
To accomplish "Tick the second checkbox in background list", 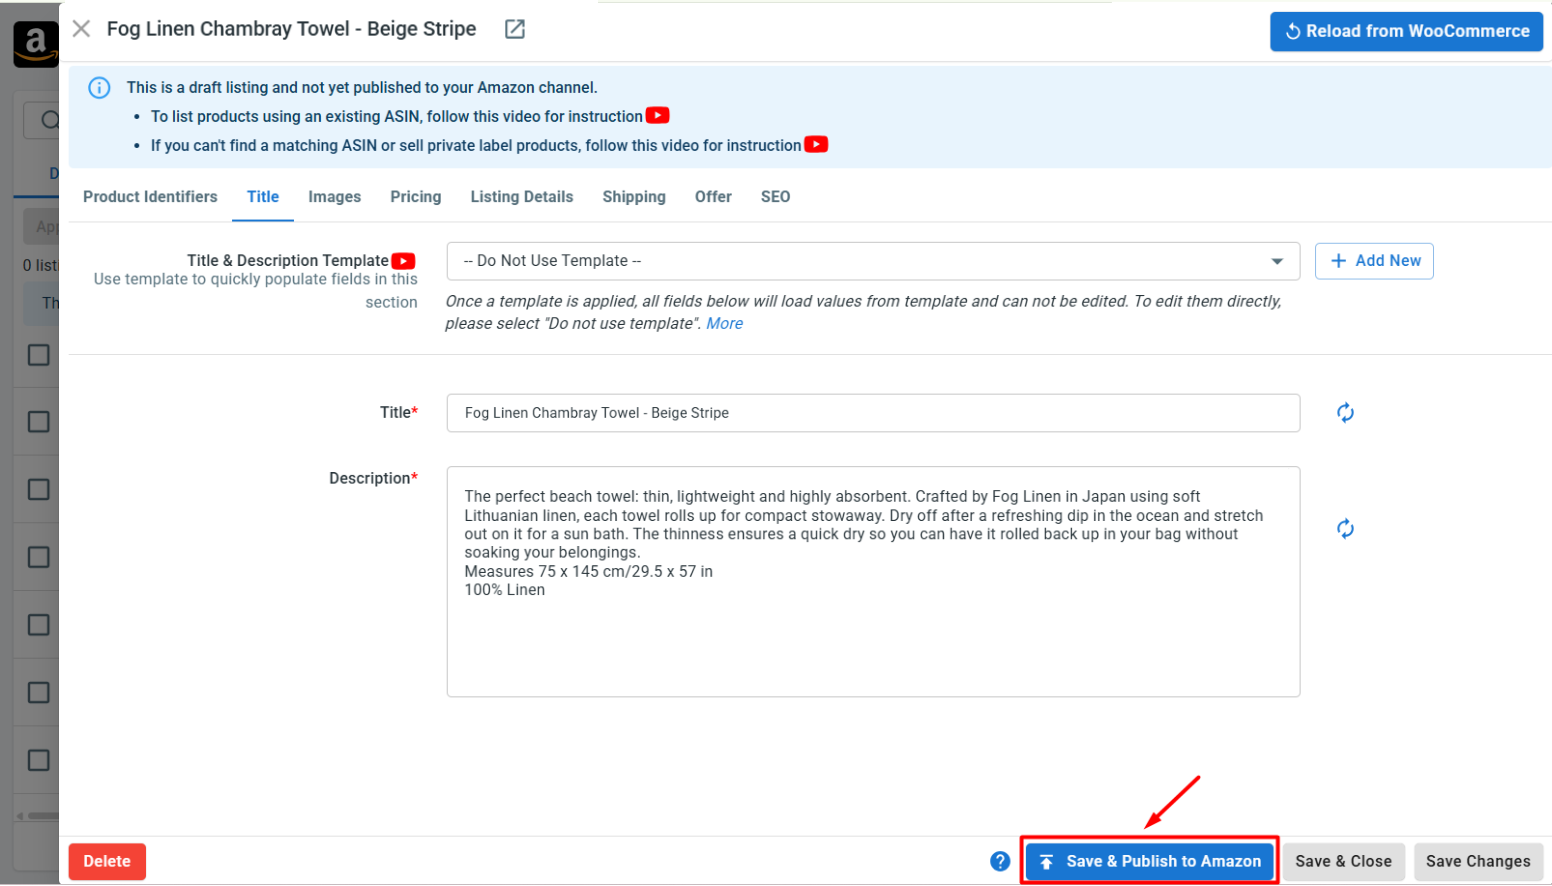I will (39, 422).
